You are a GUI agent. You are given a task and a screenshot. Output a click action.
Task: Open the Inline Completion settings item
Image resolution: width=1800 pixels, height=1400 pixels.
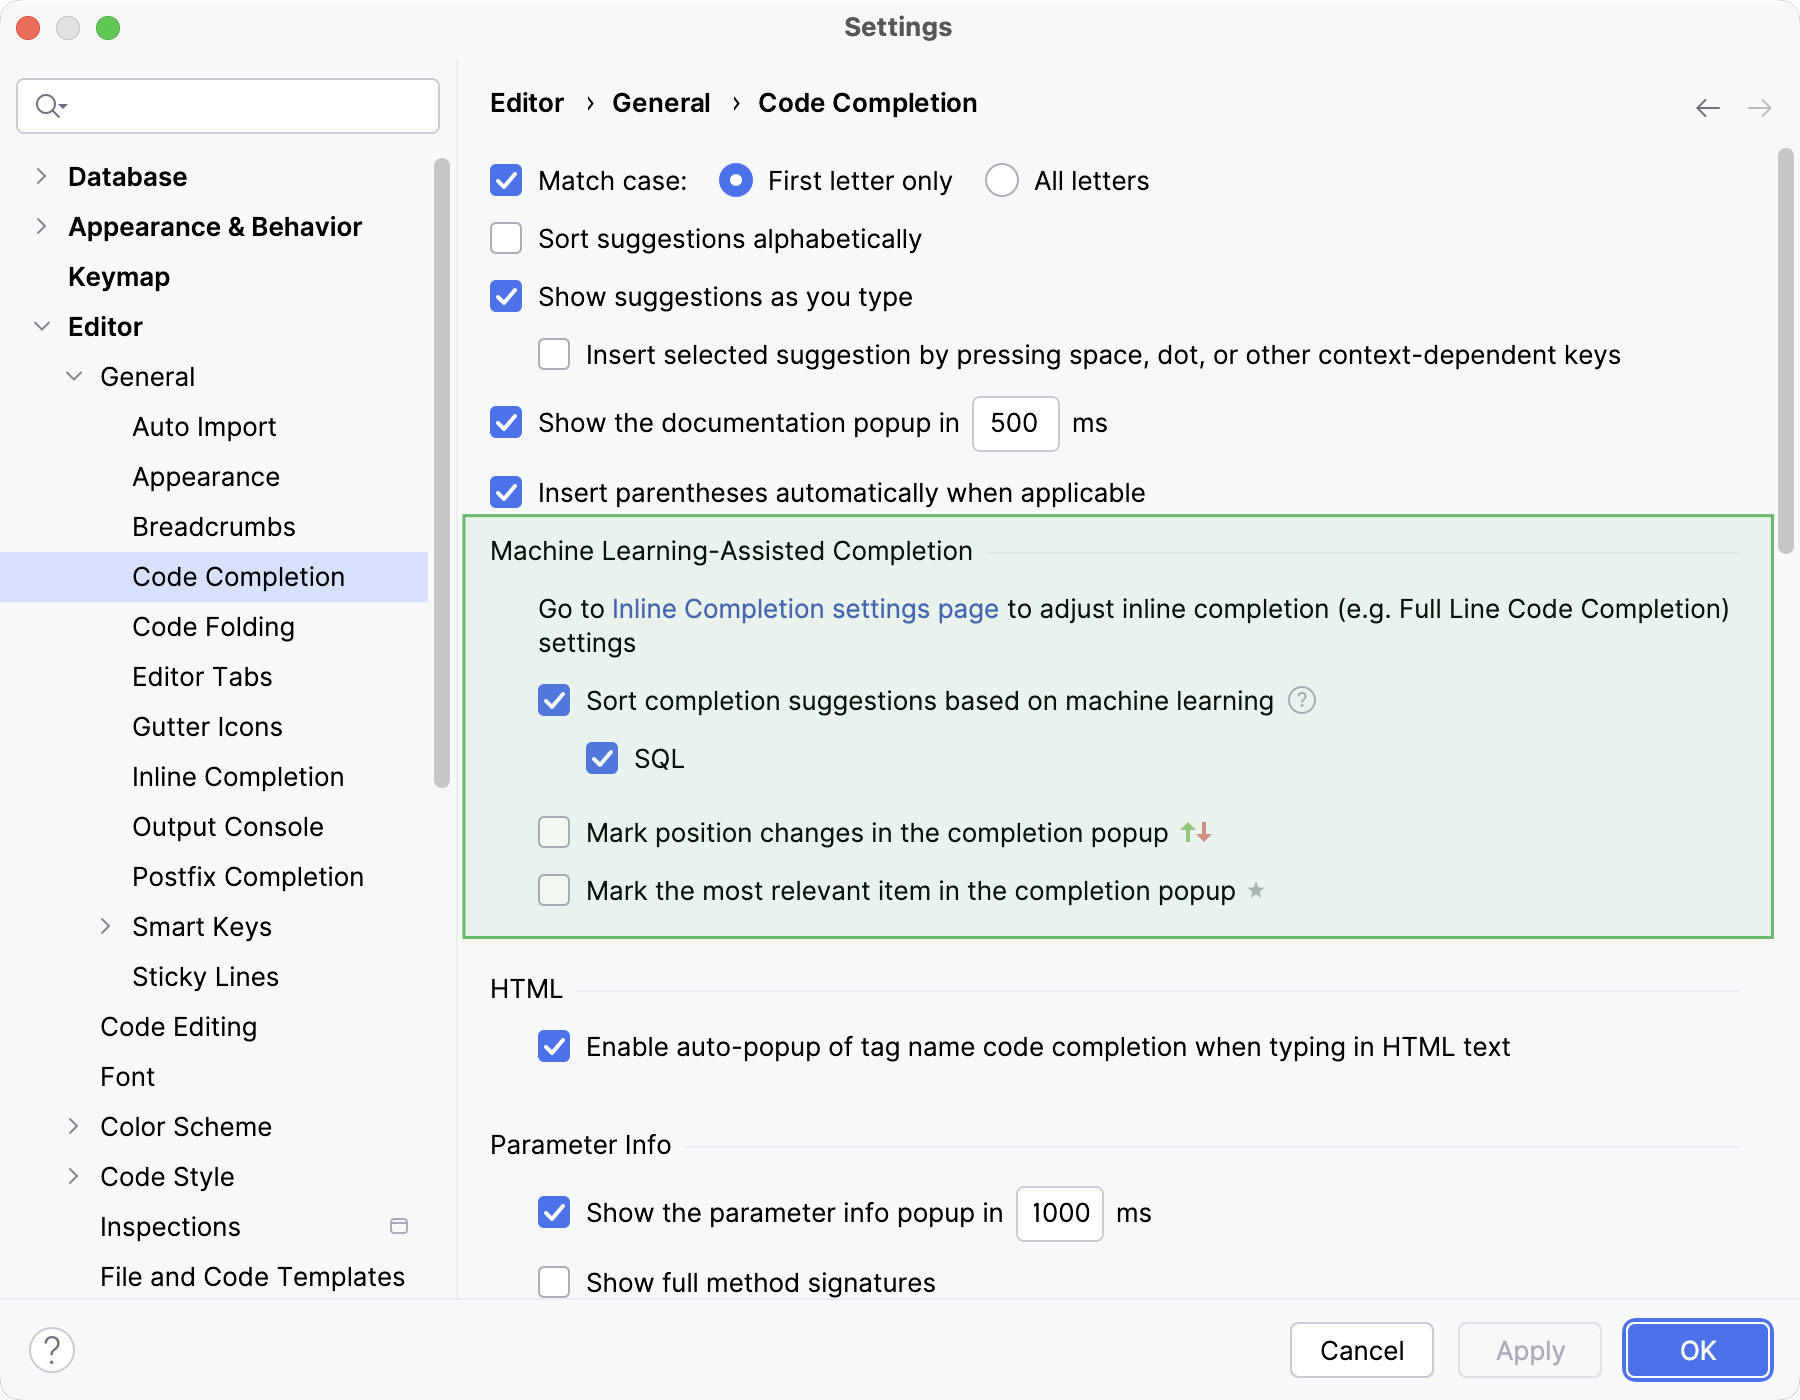click(x=238, y=777)
